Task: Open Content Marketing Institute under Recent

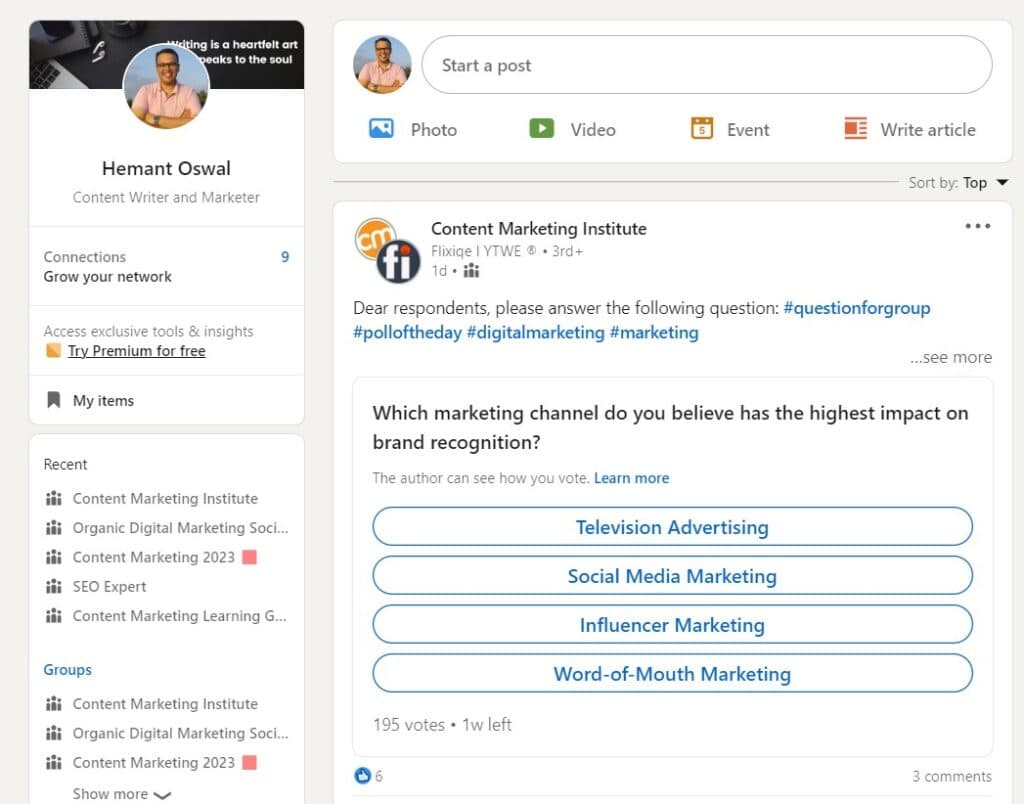Action: click(x=165, y=498)
